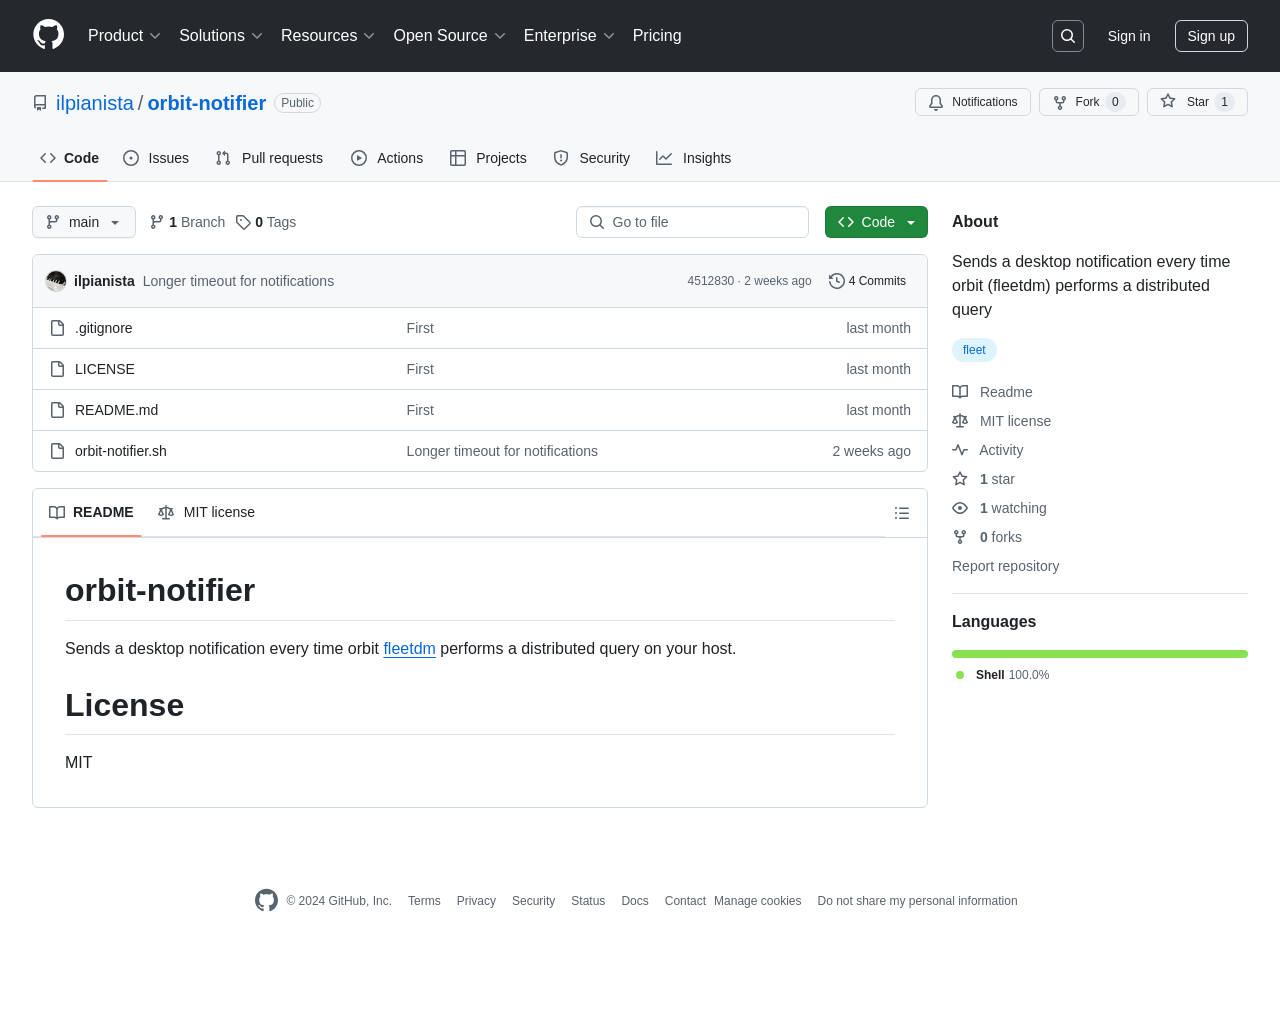Viewport: 1280px width, 1024px height.
Task: Open the main branch selector dropdown
Action: tap(84, 222)
